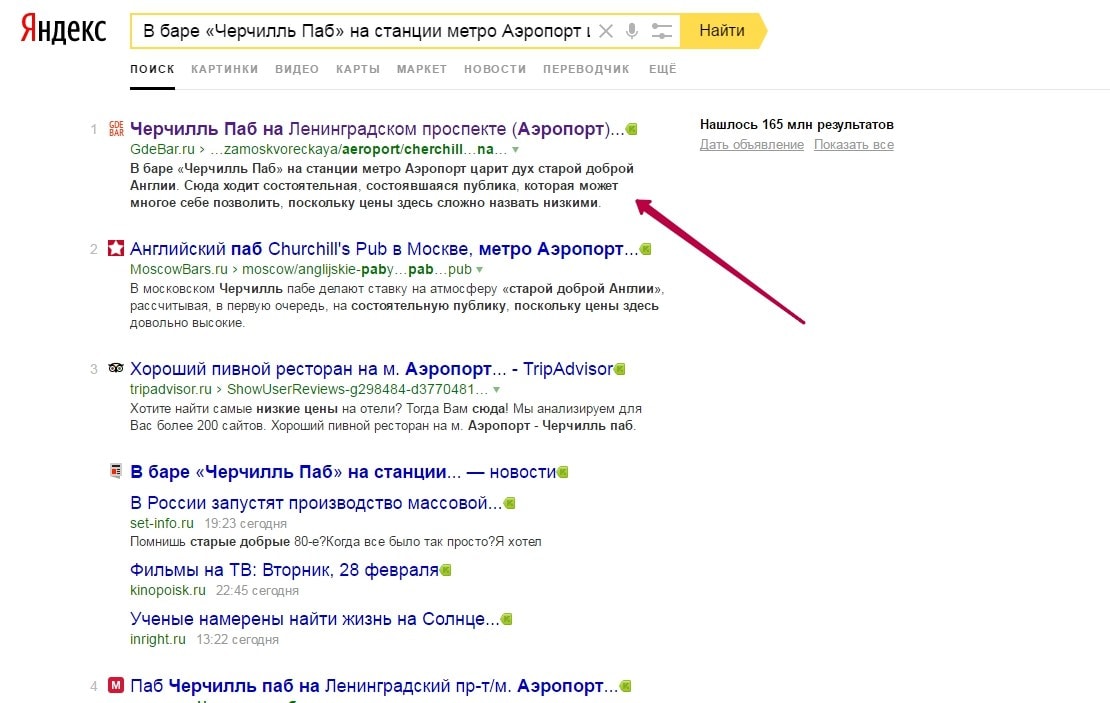The image size is (1110, 703).
Task: Click the set-info.ru source link
Action: pos(162,523)
